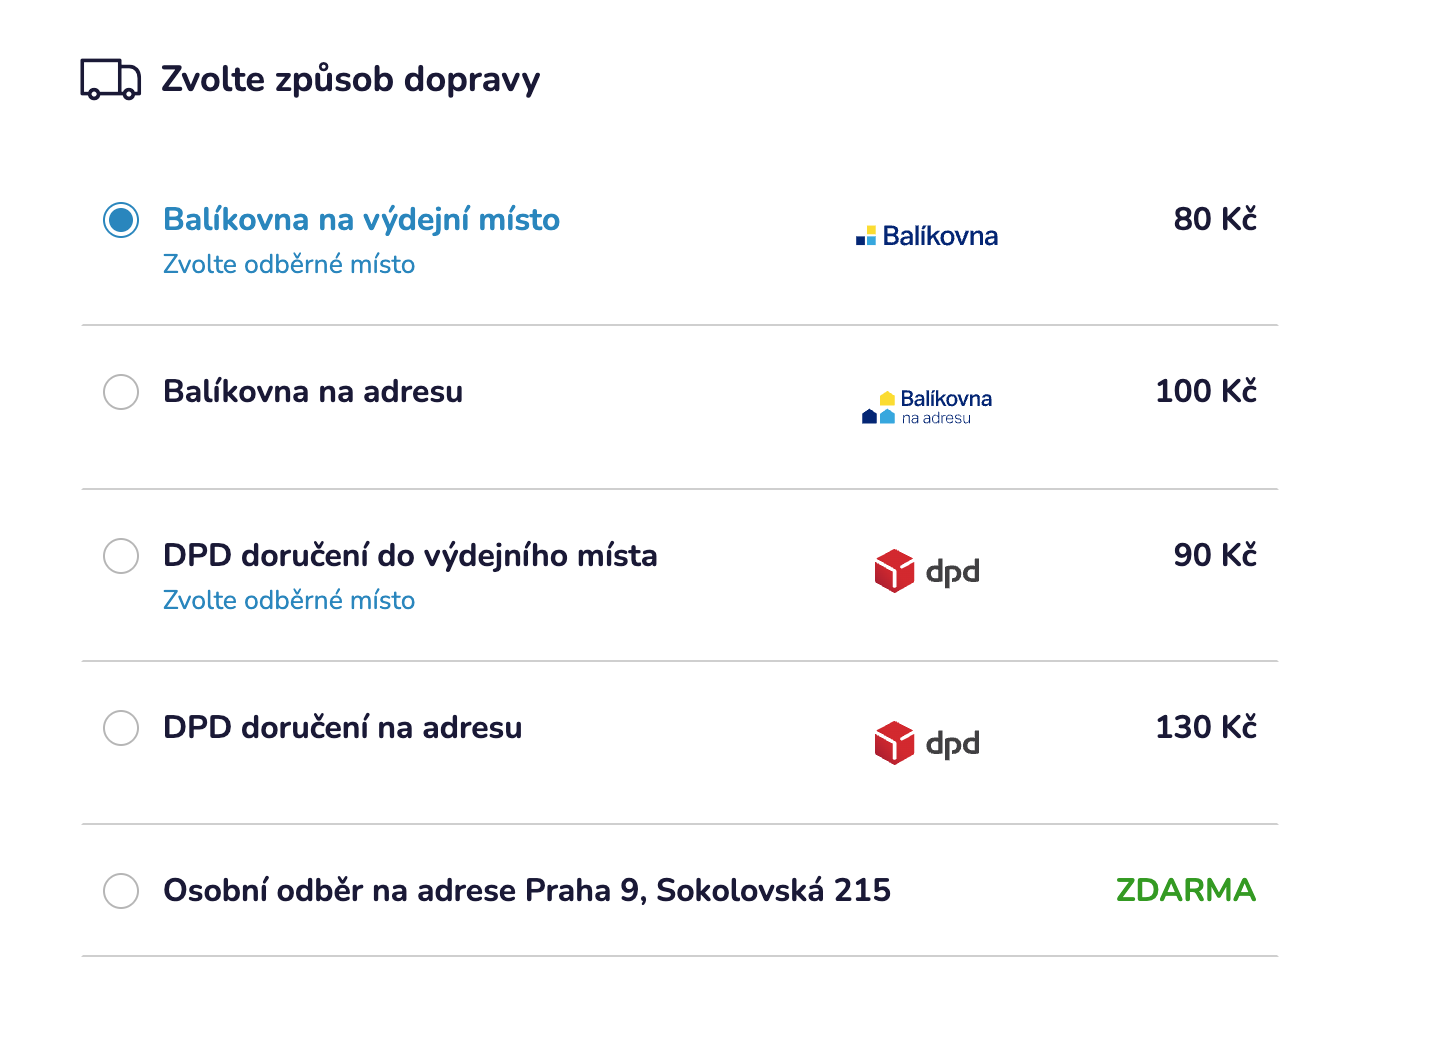The width and height of the screenshot is (1442, 1062).
Task: Select Osobní odběr Praha 9 radio button
Action: click(x=121, y=891)
